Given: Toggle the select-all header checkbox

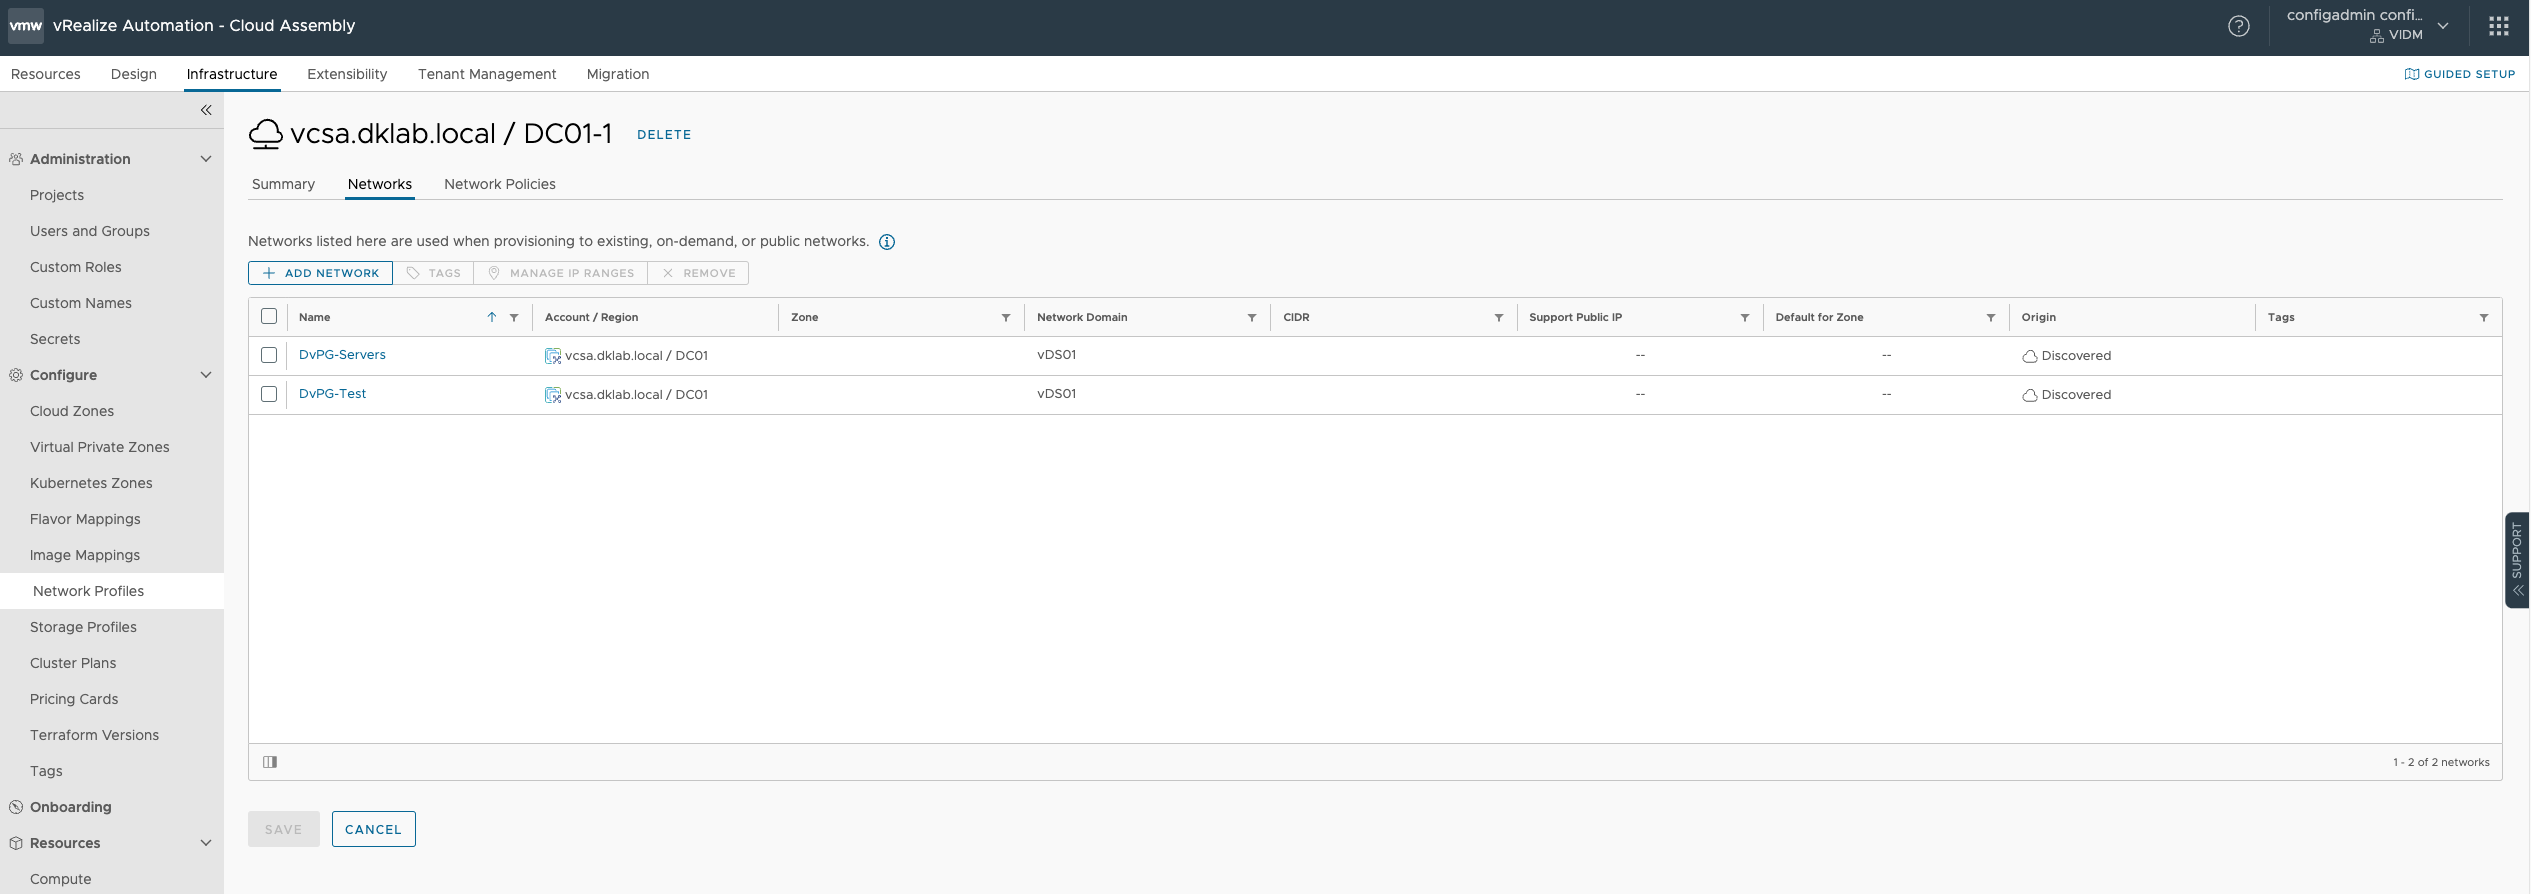Looking at the screenshot, I should pyautogui.click(x=269, y=317).
